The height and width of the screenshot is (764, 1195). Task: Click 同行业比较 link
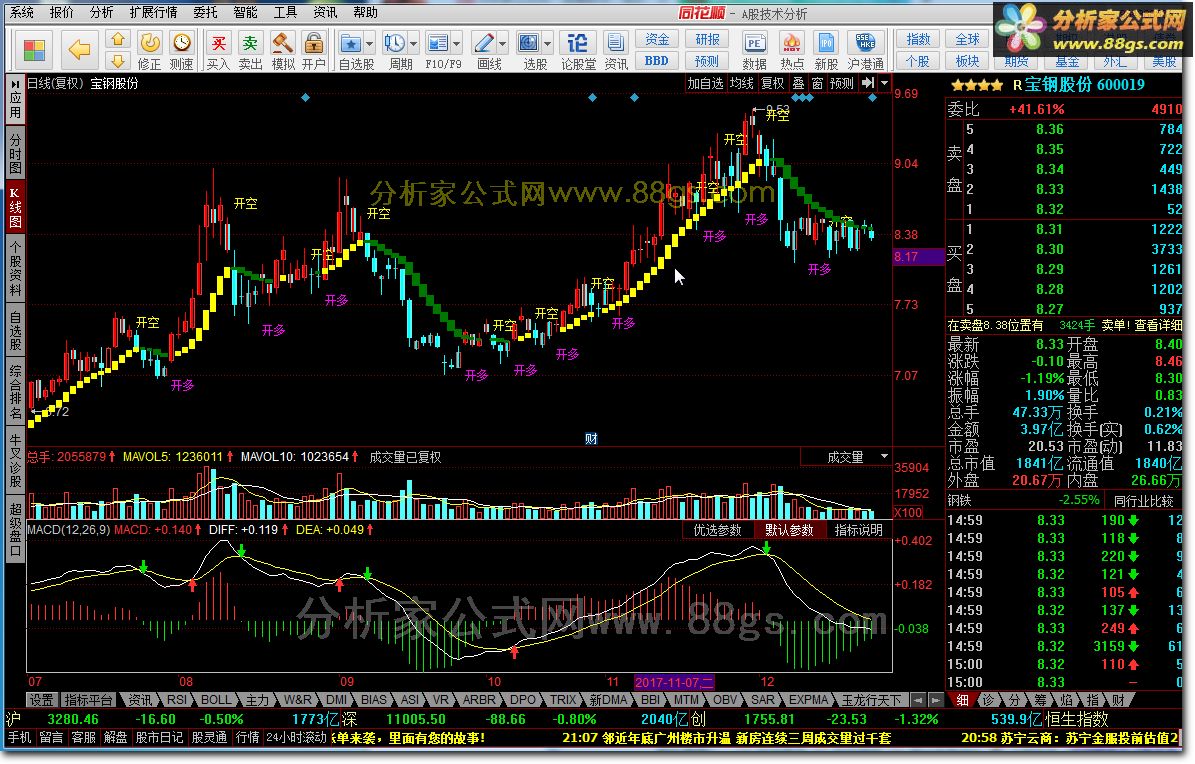point(1143,501)
